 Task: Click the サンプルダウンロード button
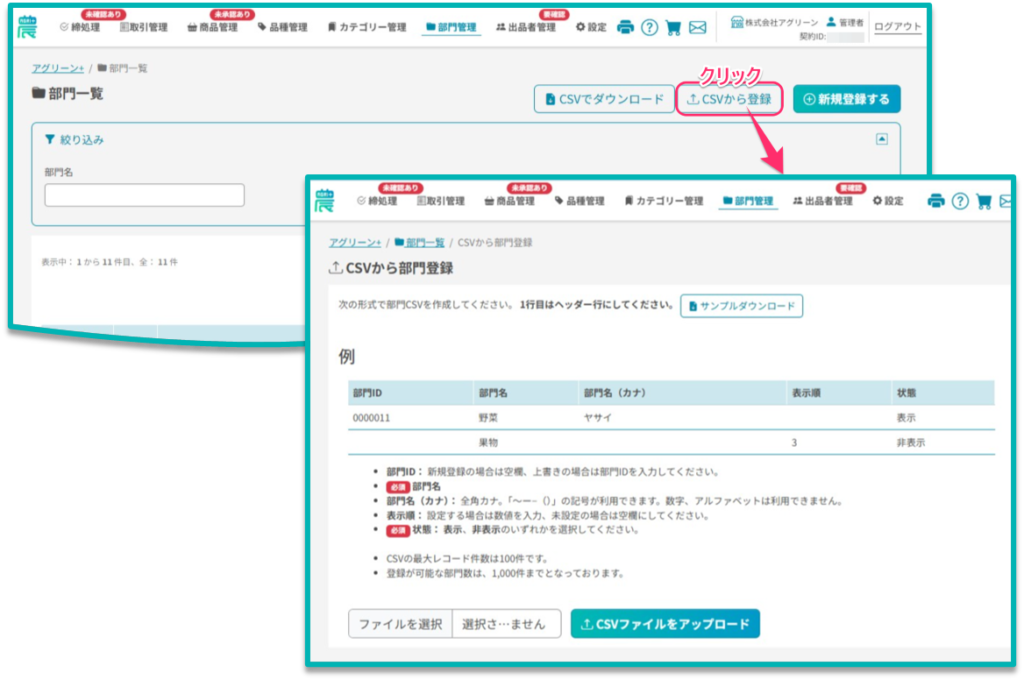click(x=741, y=306)
